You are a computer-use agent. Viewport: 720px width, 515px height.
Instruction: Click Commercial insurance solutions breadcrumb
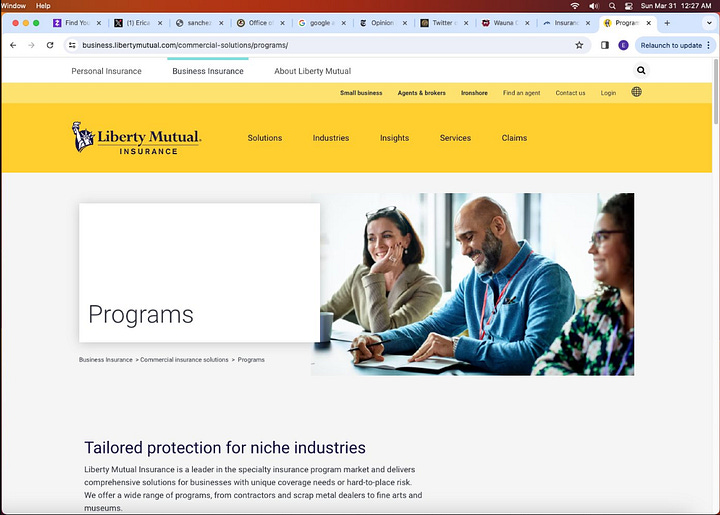[x=184, y=359]
